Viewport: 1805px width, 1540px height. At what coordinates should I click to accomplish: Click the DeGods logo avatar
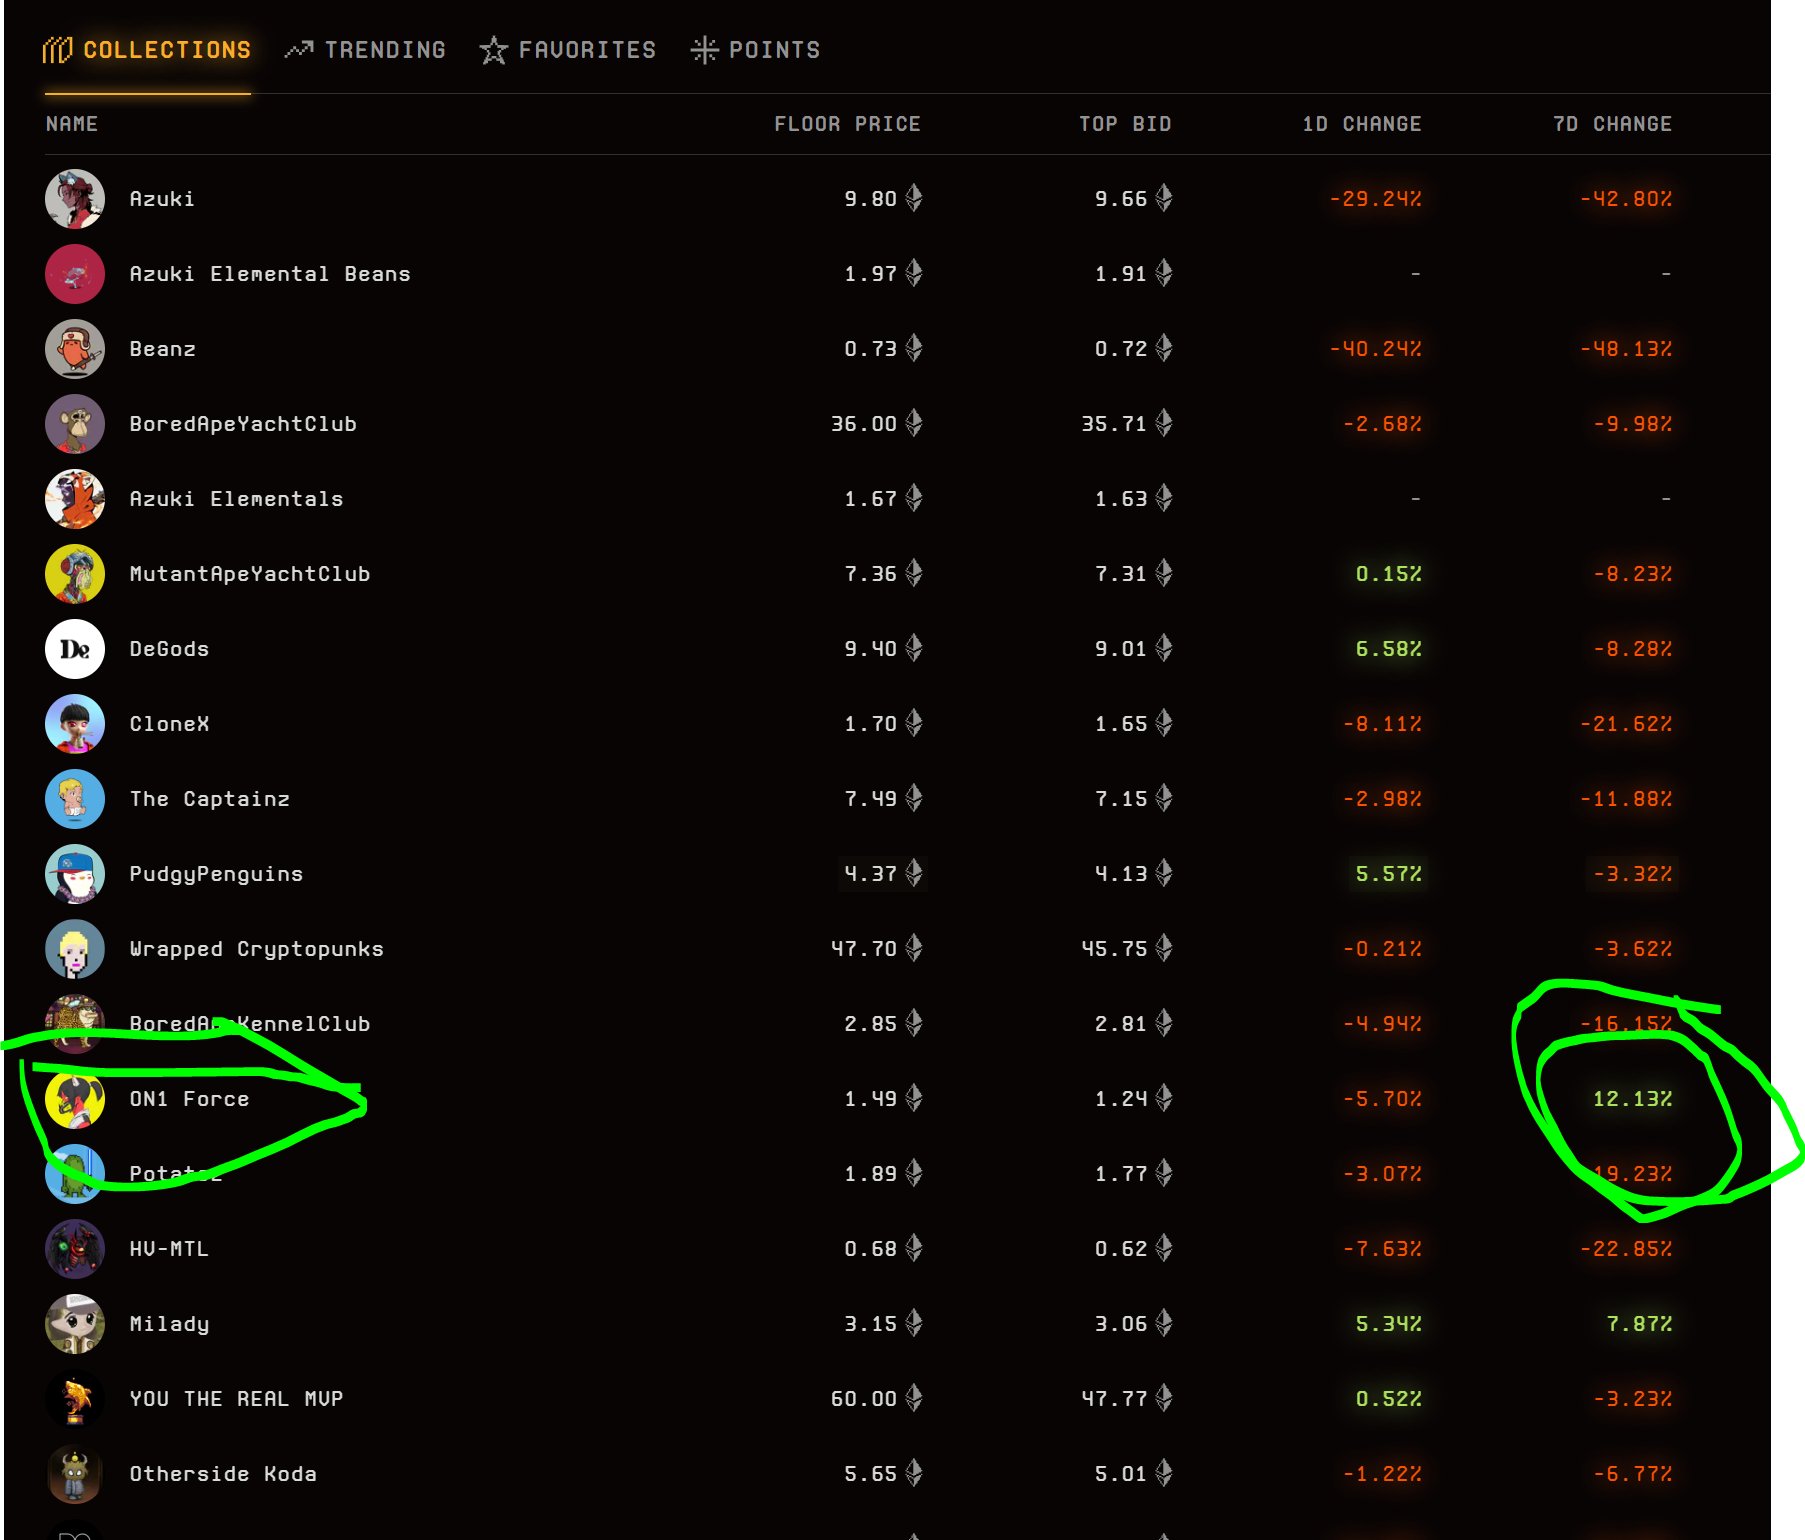[x=75, y=649]
